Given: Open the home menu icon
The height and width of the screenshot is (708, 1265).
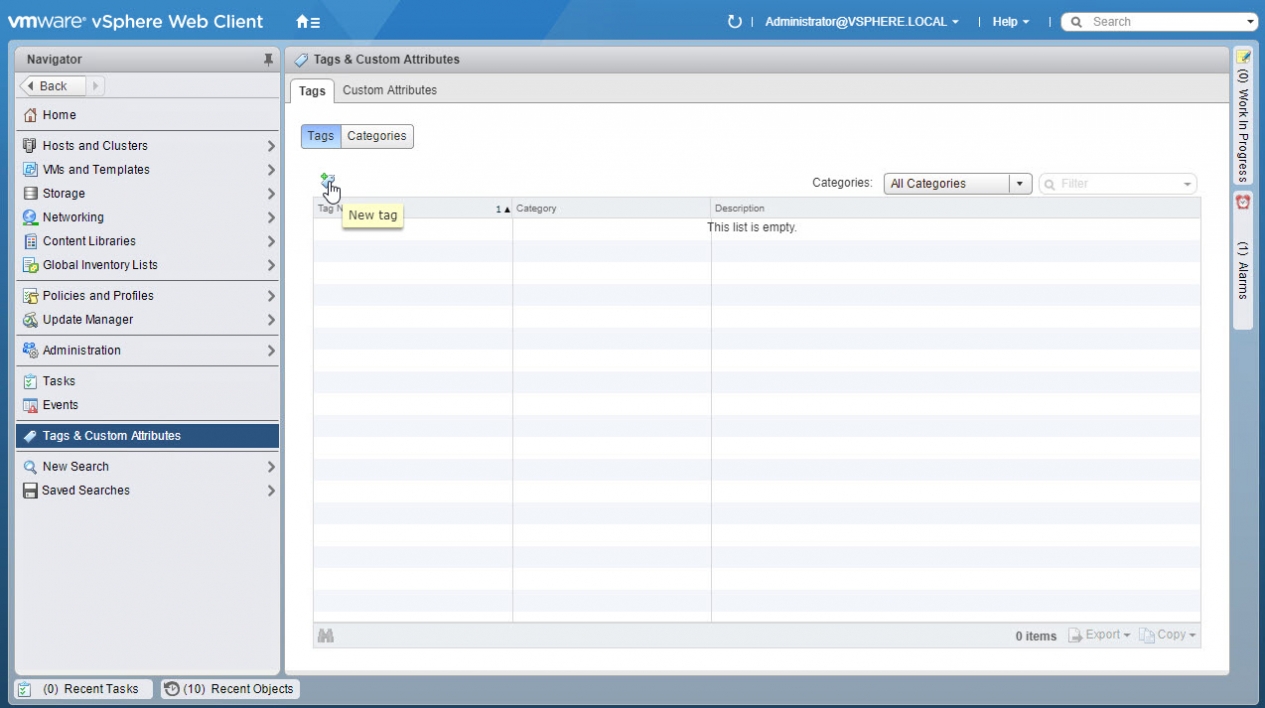Looking at the screenshot, I should (308, 22).
